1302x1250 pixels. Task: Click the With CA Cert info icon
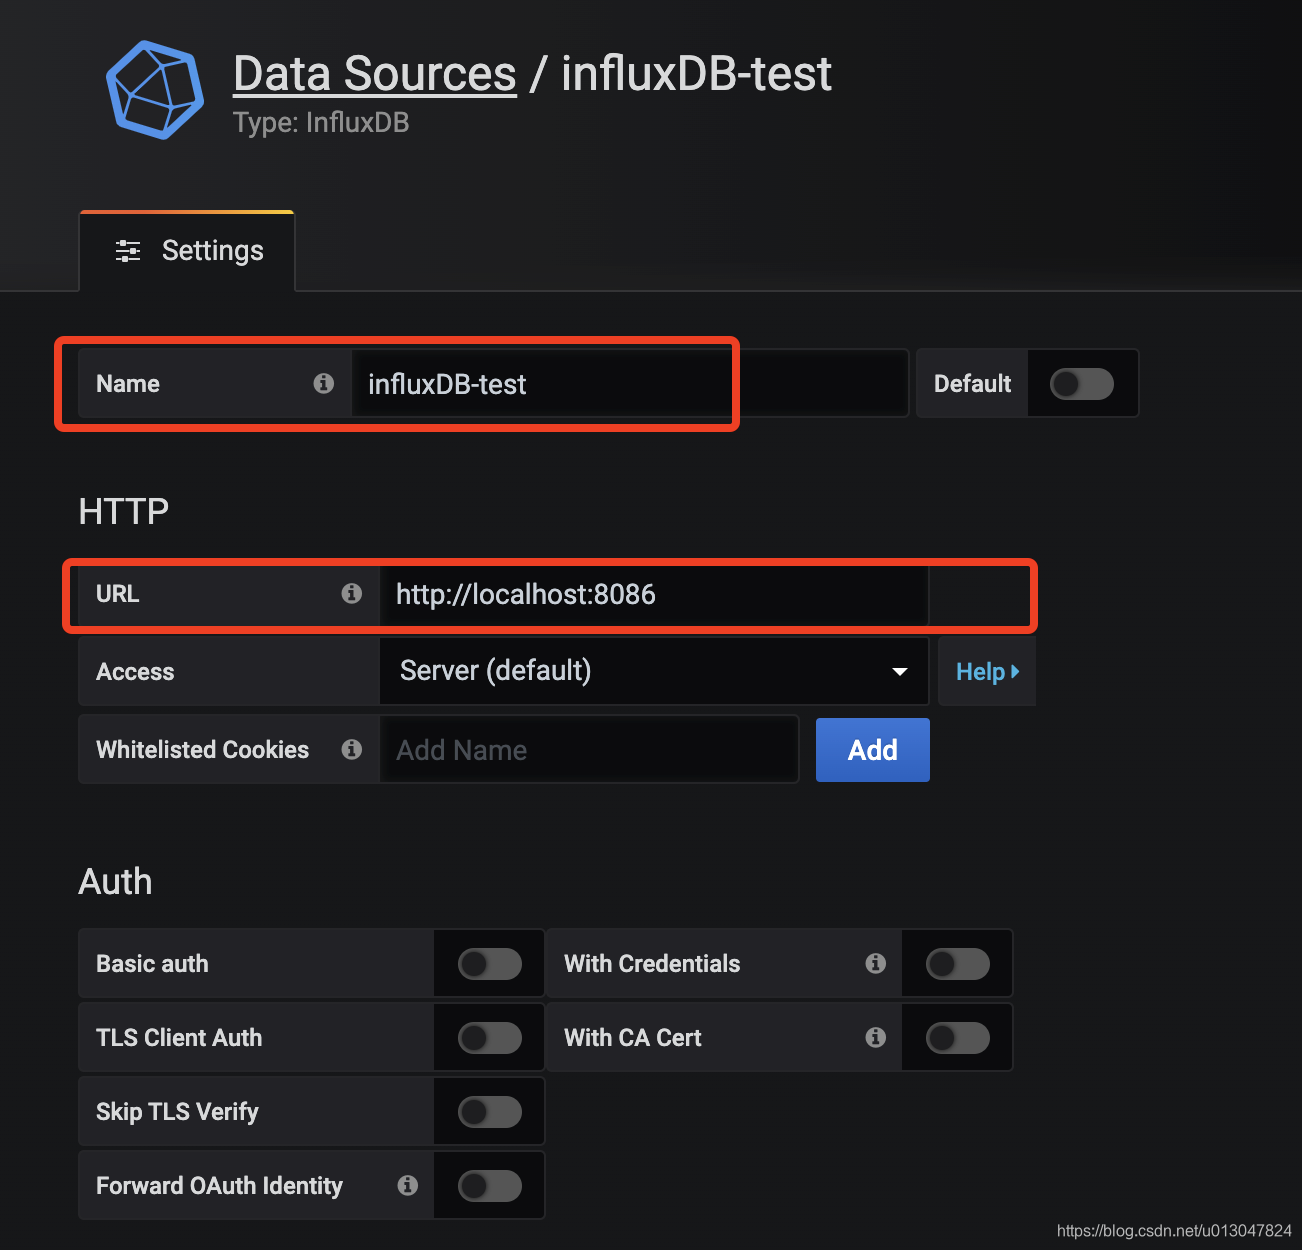coord(875,1037)
